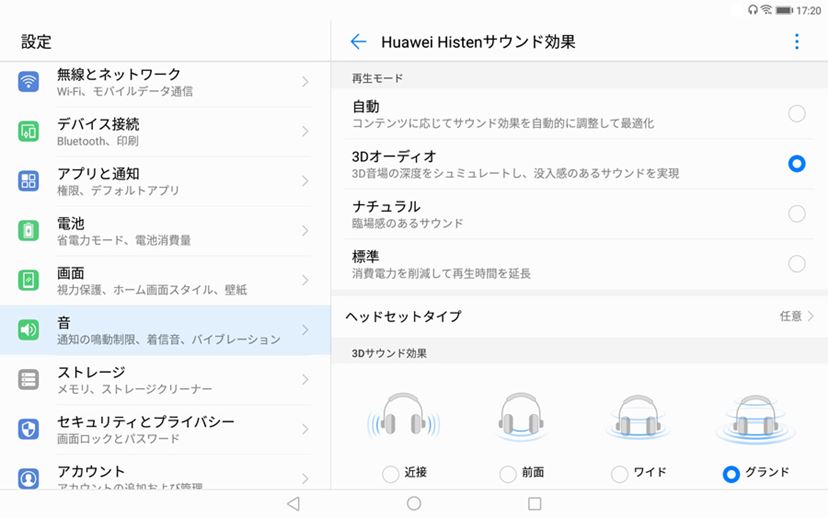This screenshot has width=828, height=518.
Task: Select the ナチュラル radio button
Action: [797, 214]
